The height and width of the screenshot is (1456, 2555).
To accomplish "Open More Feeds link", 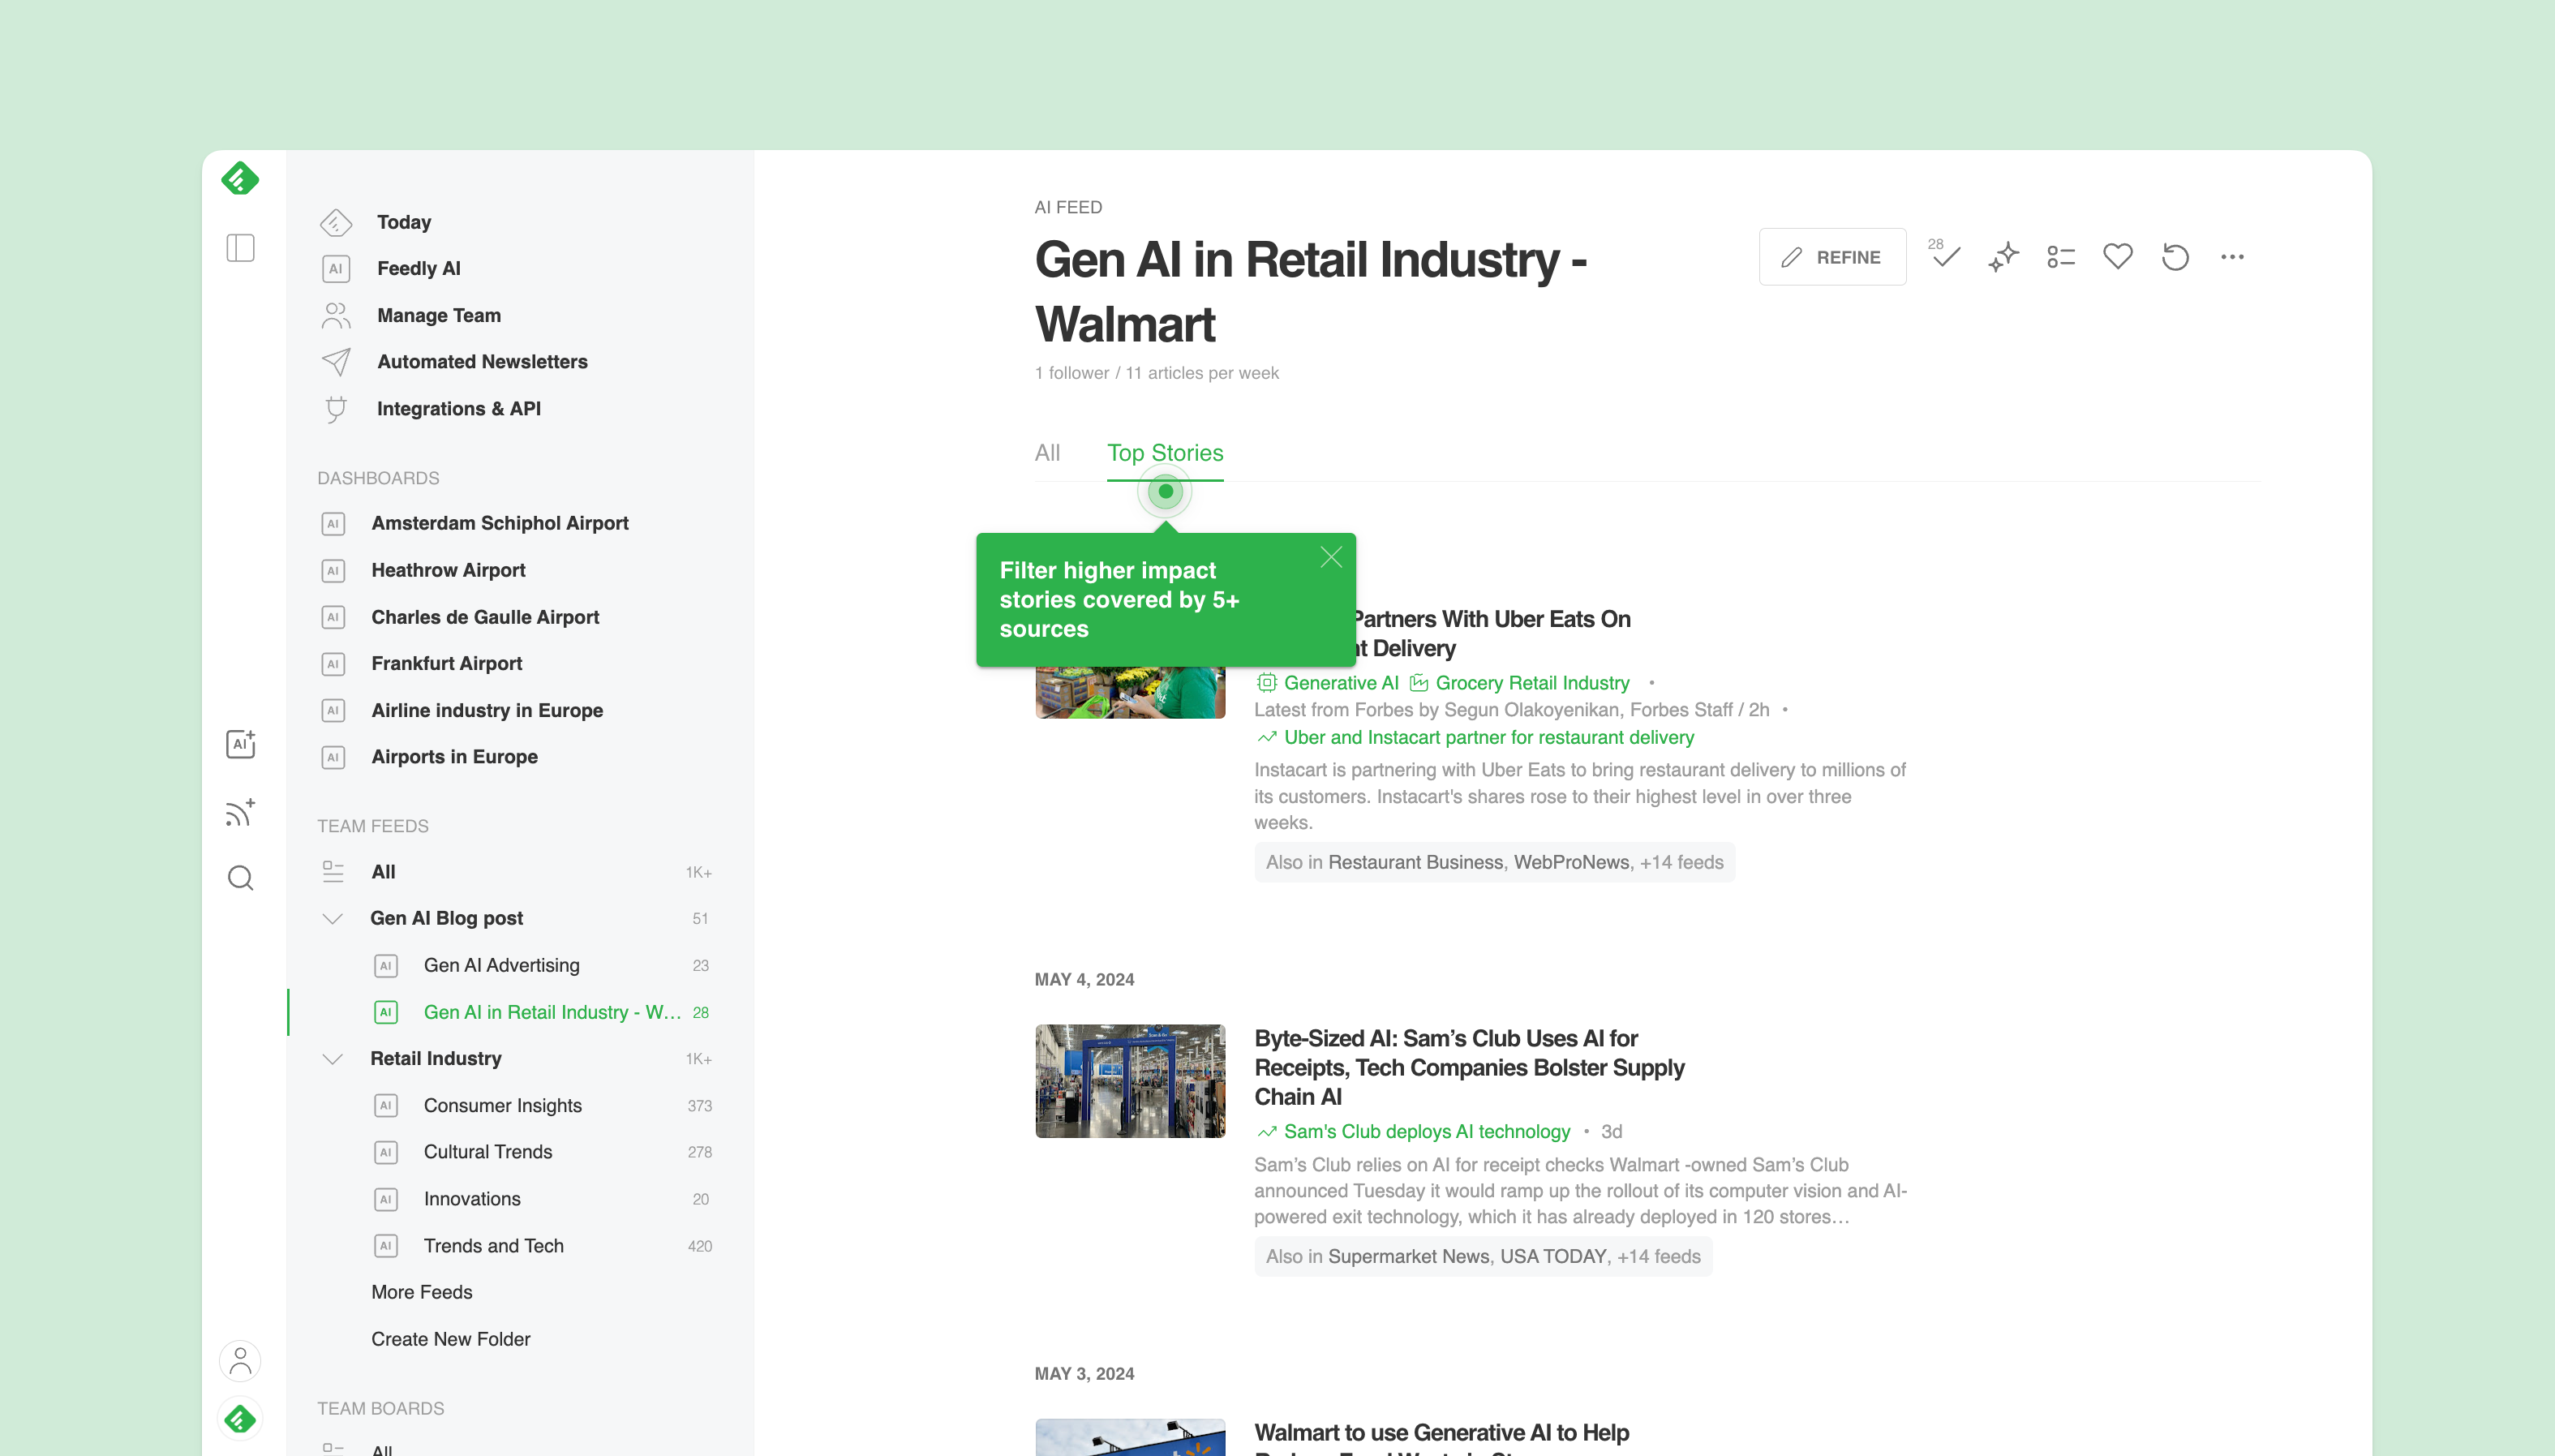I will click(422, 1292).
